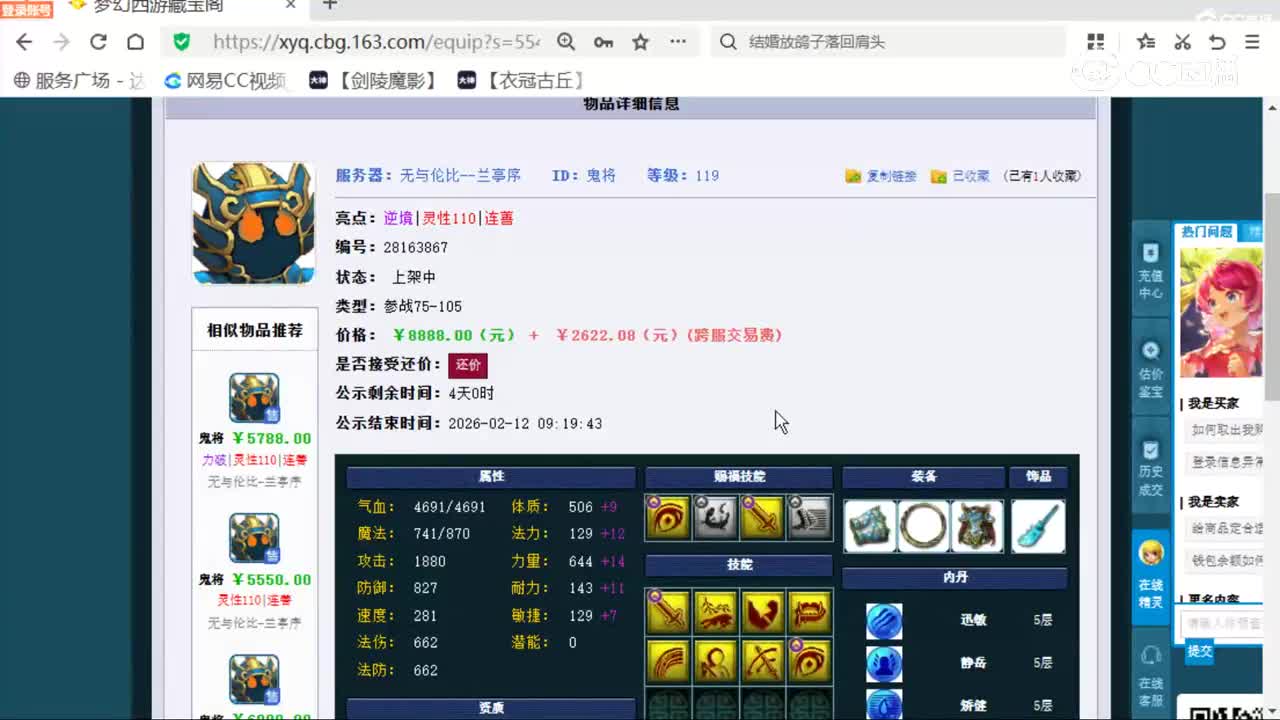Click the 已收藏 favorite button
The height and width of the screenshot is (720, 1280).
click(960, 176)
